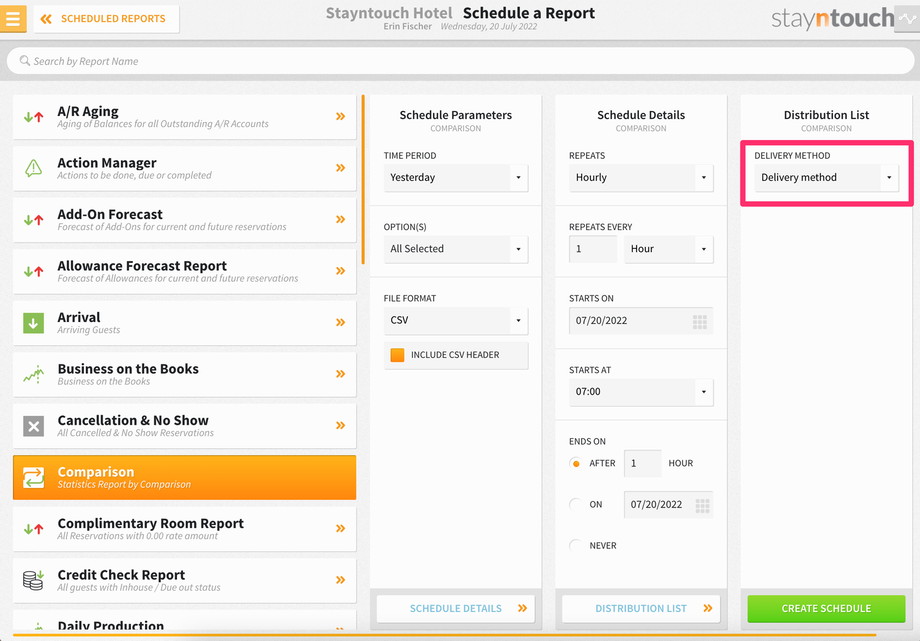Click the Search by Report Name field
The width and height of the screenshot is (920, 641).
460,61
